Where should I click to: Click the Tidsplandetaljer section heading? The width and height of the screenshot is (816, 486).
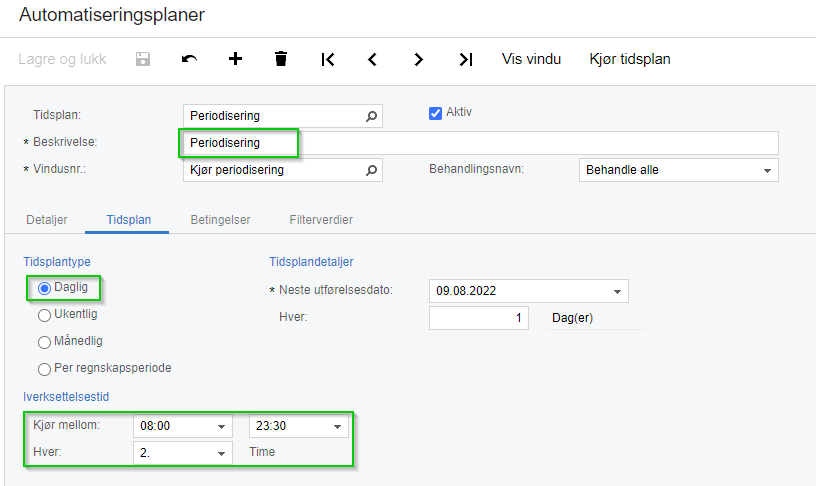tap(311, 262)
